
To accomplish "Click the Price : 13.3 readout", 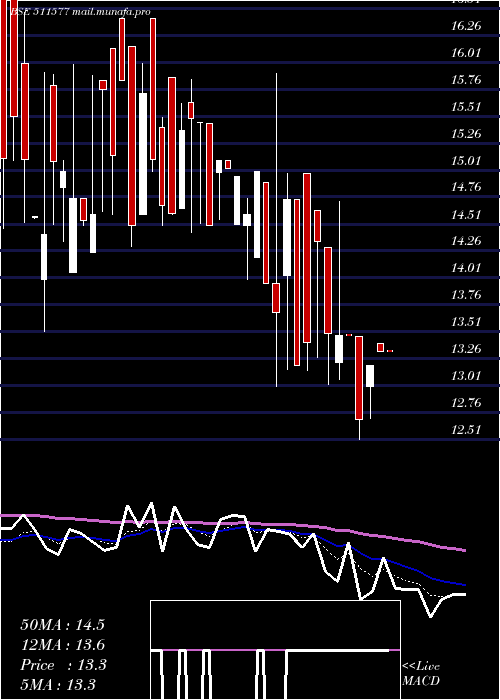I will tap(63, 665).
